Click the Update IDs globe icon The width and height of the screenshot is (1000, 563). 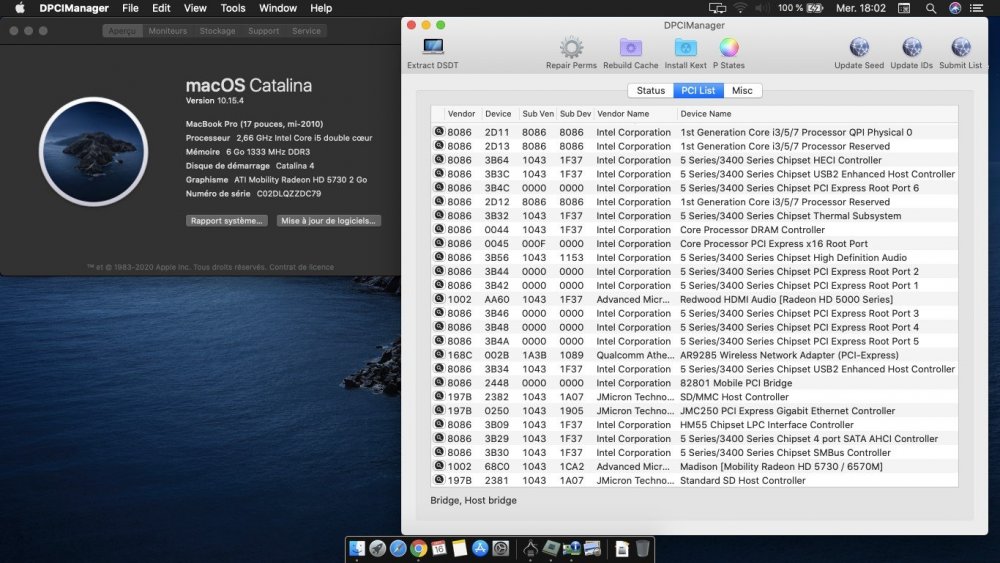(911, 47)
